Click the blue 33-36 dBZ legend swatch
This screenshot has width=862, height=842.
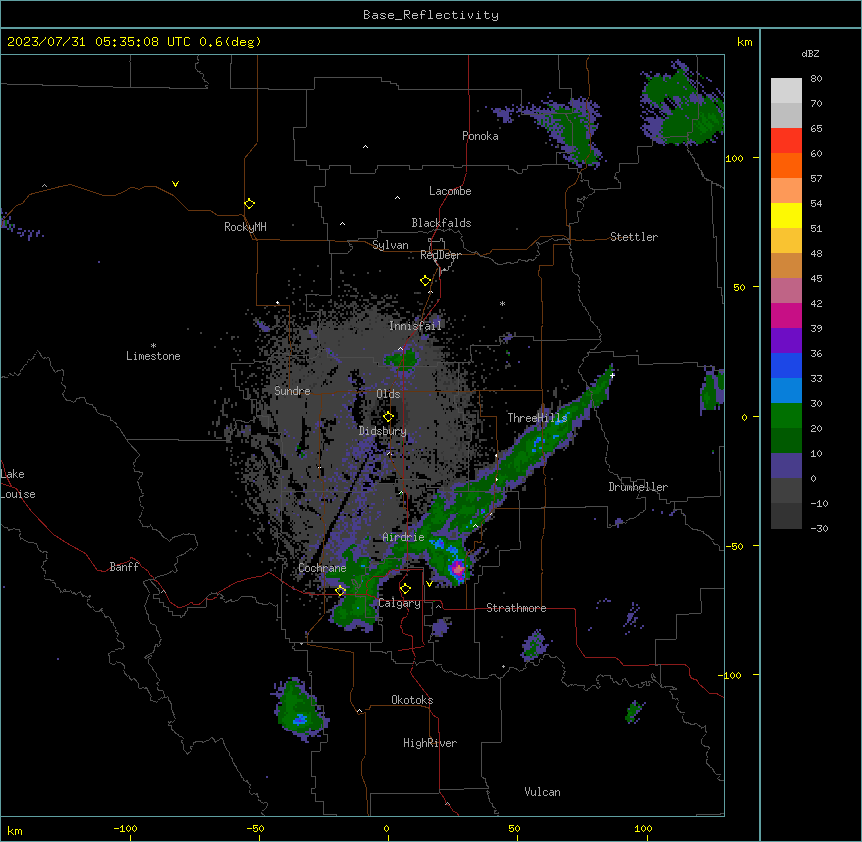pos(786,365)
